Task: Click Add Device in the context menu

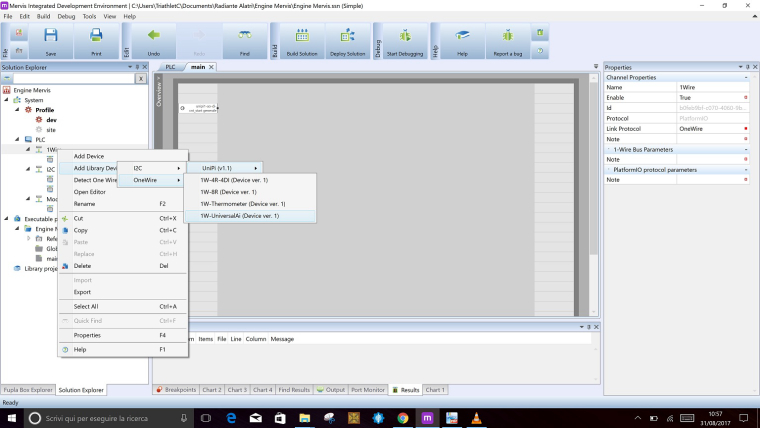Action: (89, 156)
